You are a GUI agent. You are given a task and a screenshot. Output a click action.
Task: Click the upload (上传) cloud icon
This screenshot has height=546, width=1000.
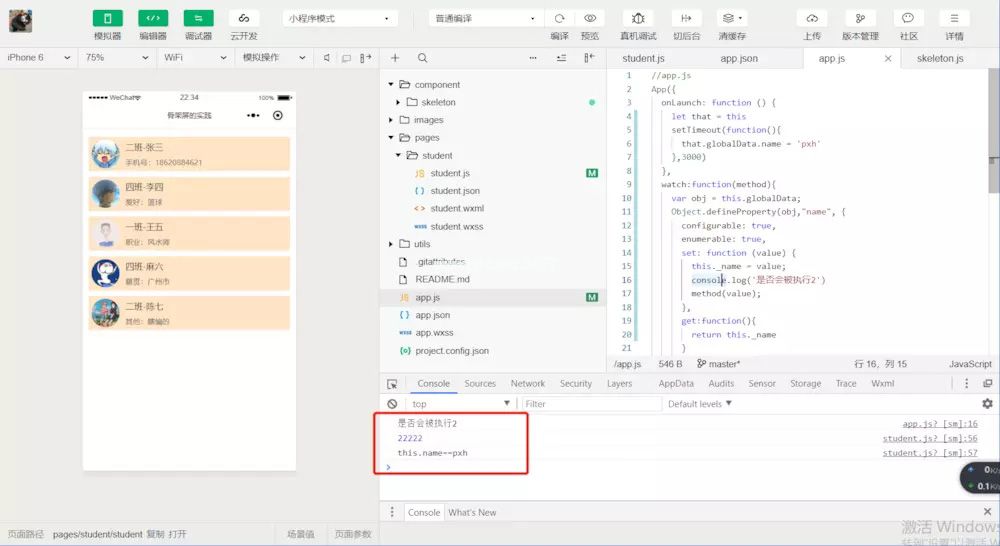[812, 19]
